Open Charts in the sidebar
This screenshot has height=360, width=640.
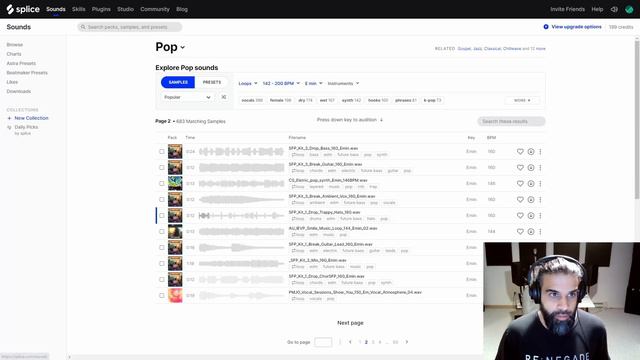(14, 54)
